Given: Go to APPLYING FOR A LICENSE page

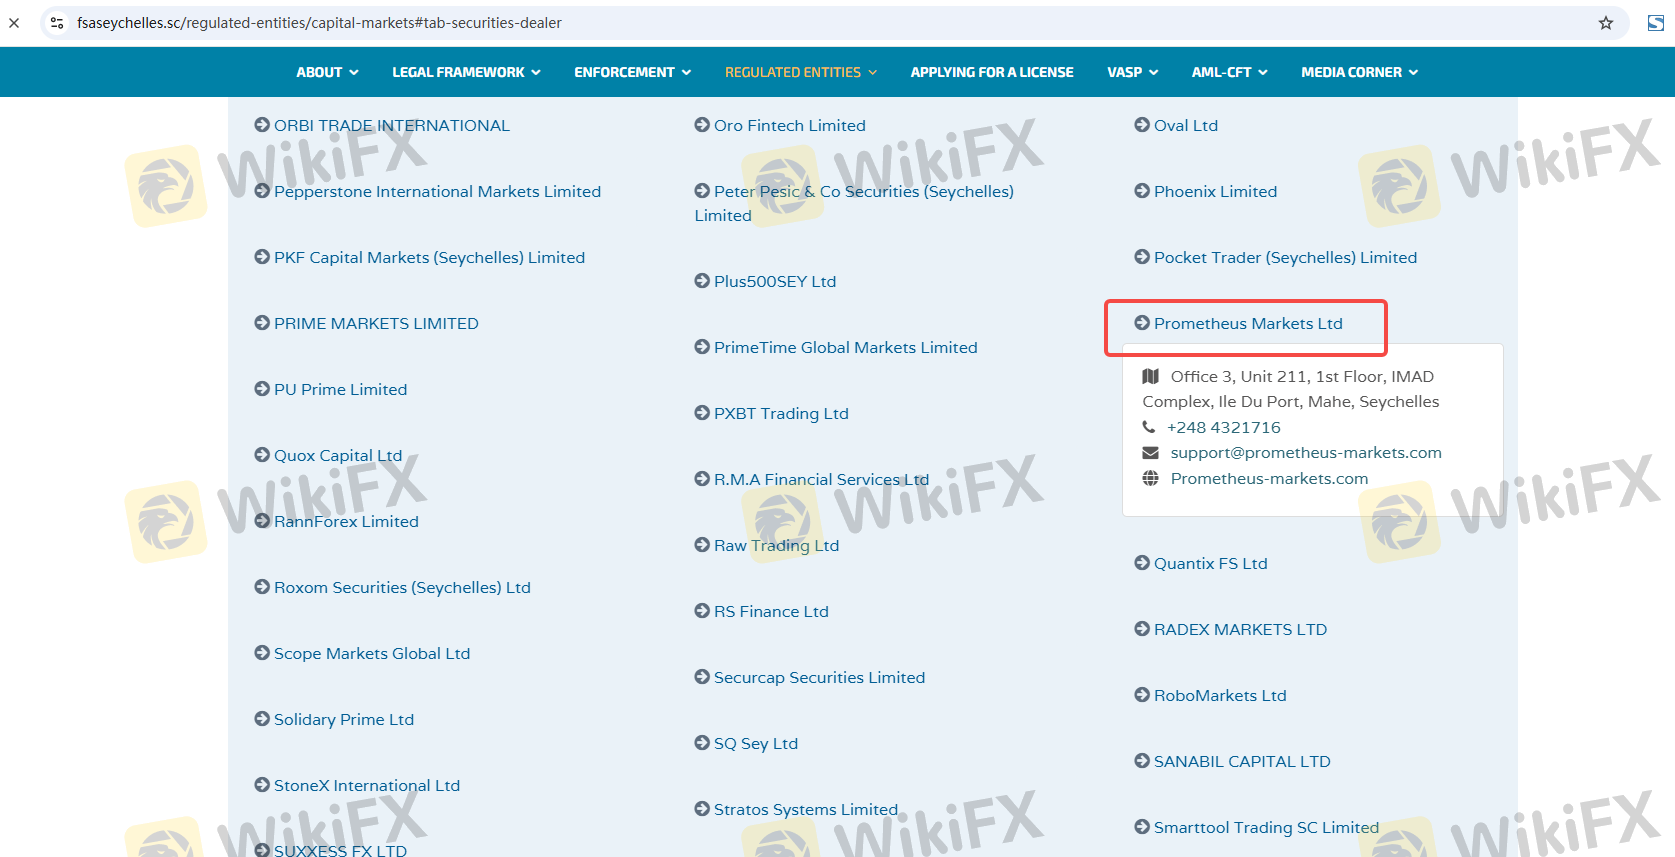Looking at the screenshot, I should pos(992,72).
